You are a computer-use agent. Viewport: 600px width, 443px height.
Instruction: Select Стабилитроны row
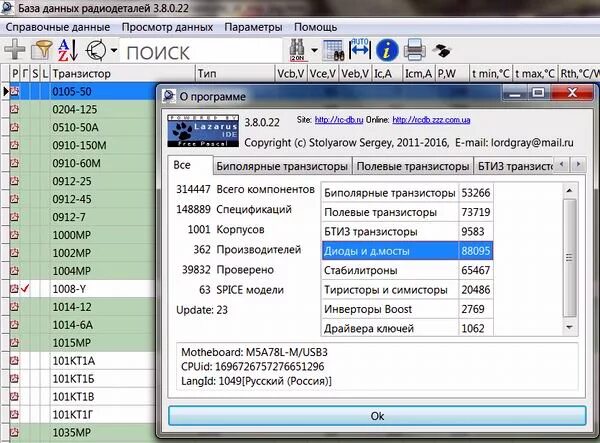(x=407, y=270)
